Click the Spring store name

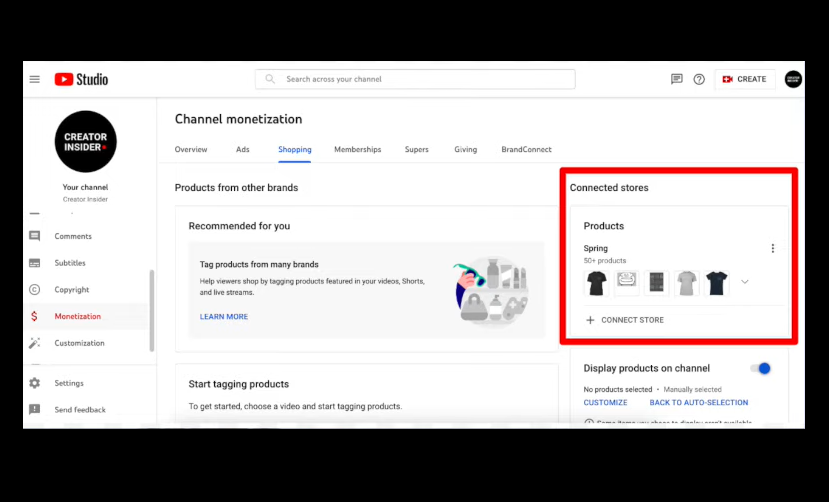[x=595, y=248]
